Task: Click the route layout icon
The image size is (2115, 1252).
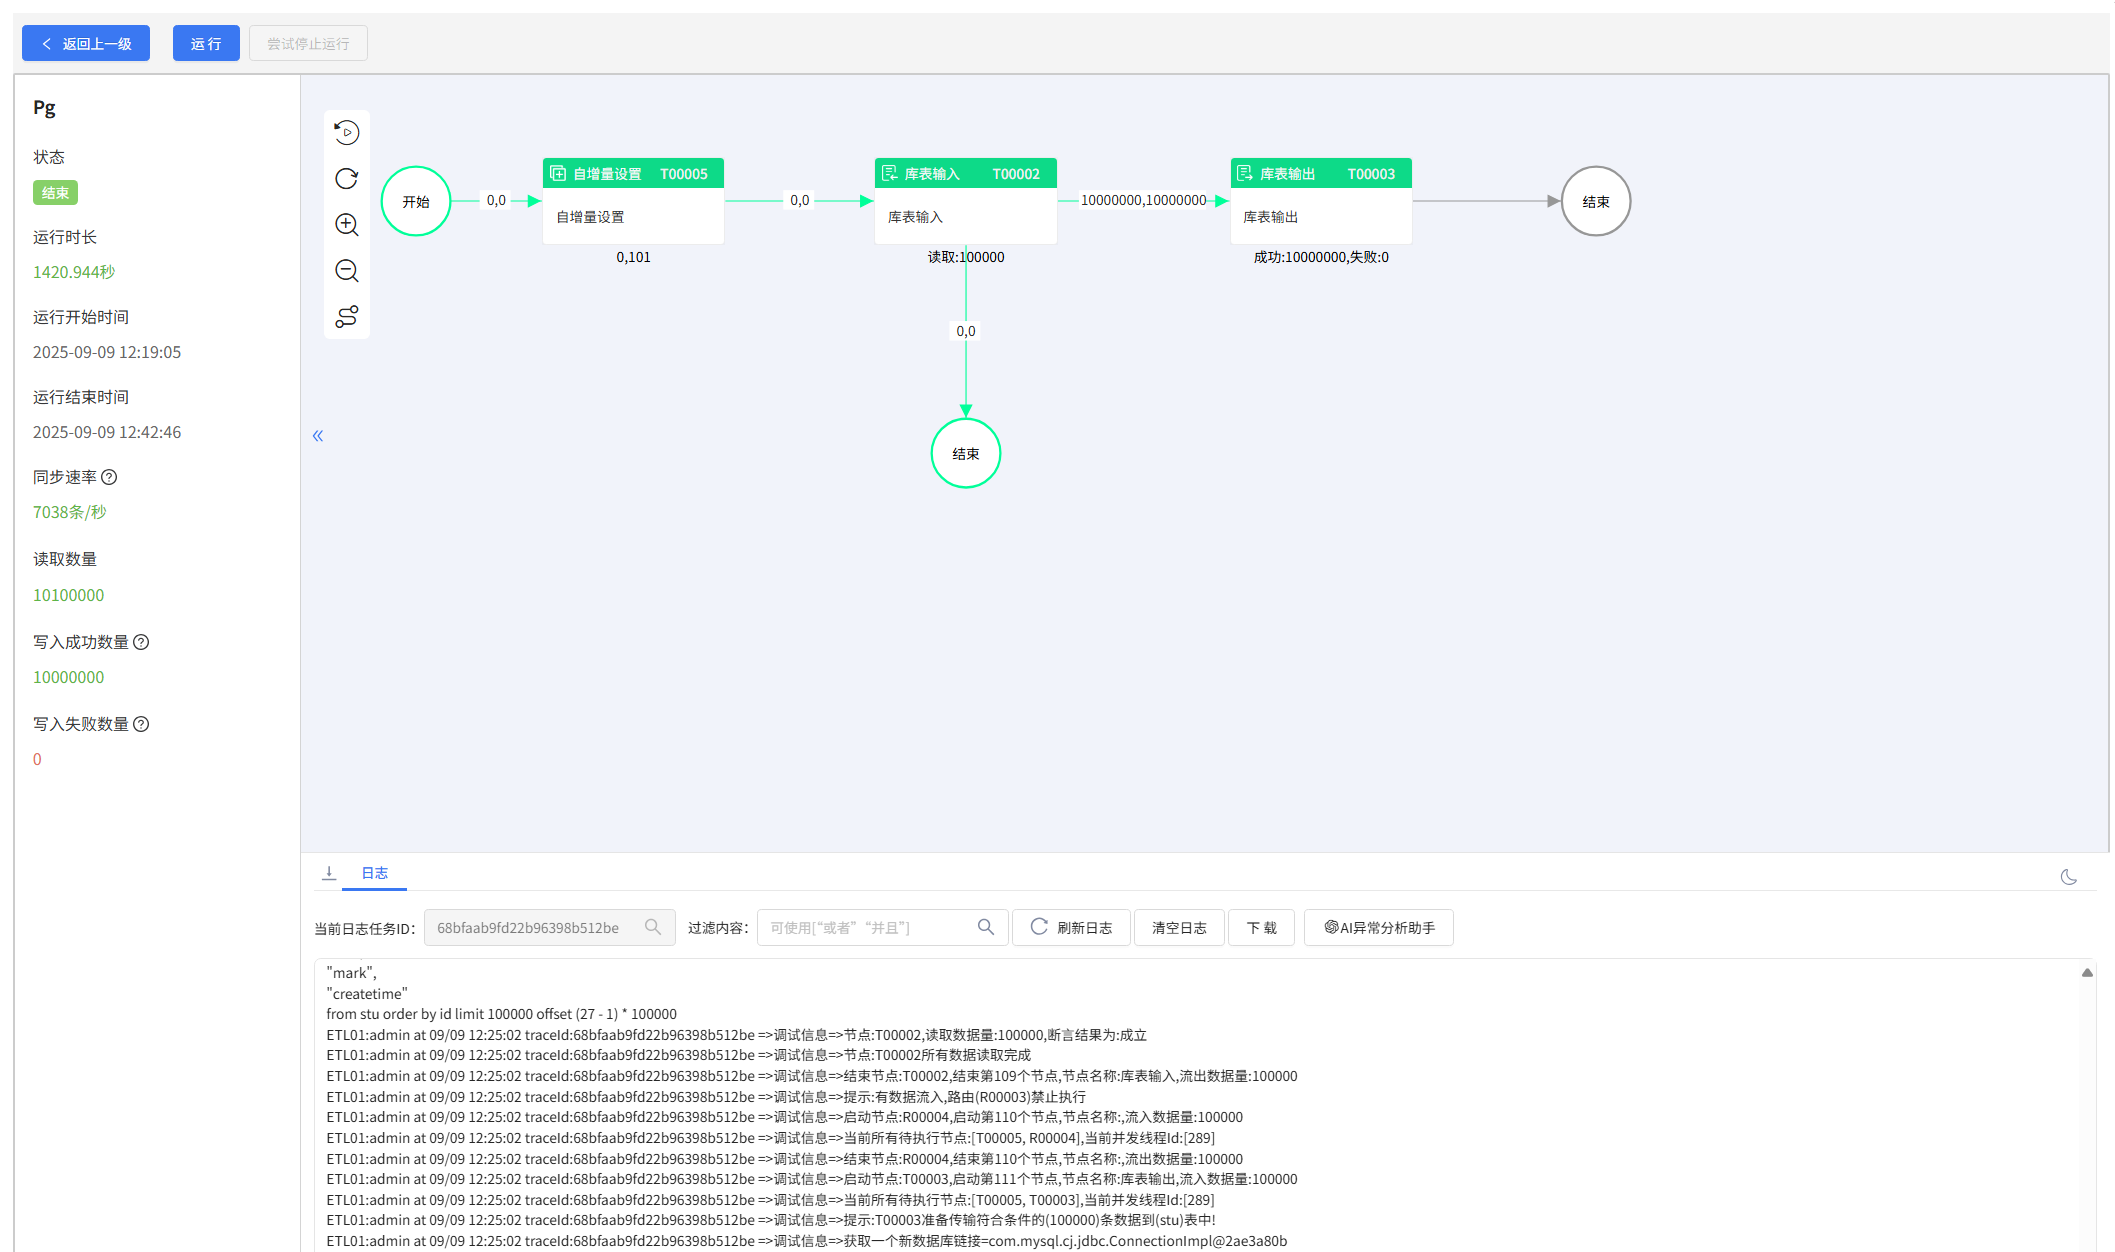Action: (347, 317)
